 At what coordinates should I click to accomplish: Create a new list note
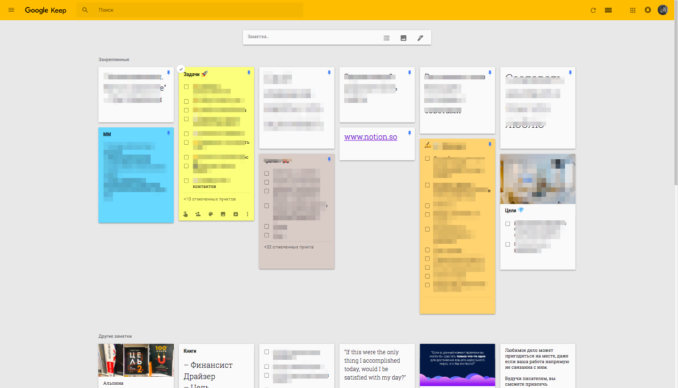(387, 38)
